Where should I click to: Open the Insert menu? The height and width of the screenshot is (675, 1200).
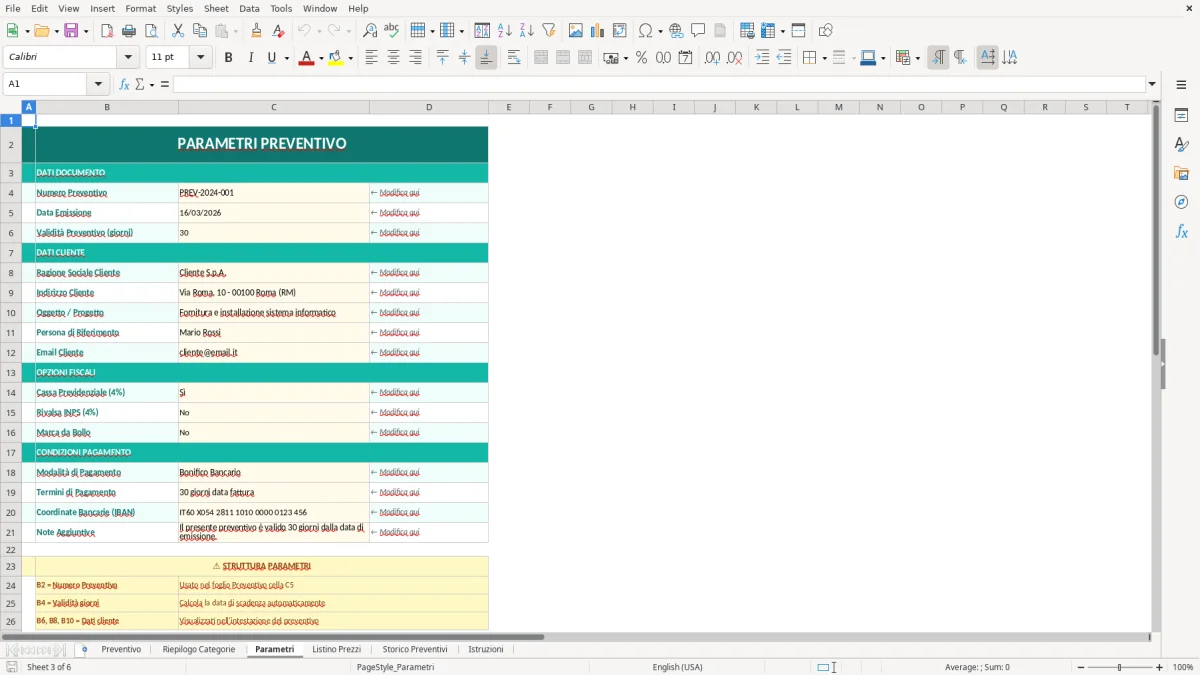103,8
